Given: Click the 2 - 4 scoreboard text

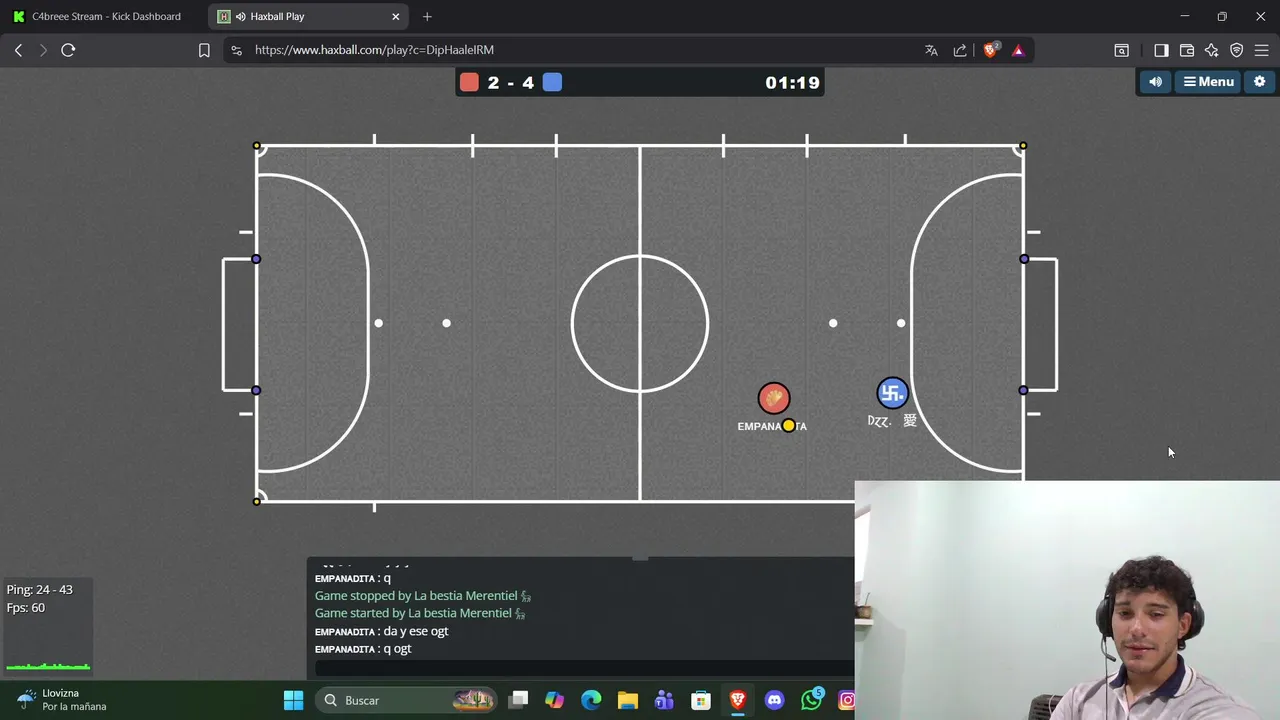Looking at the screenshot, I should coord(511,83).
